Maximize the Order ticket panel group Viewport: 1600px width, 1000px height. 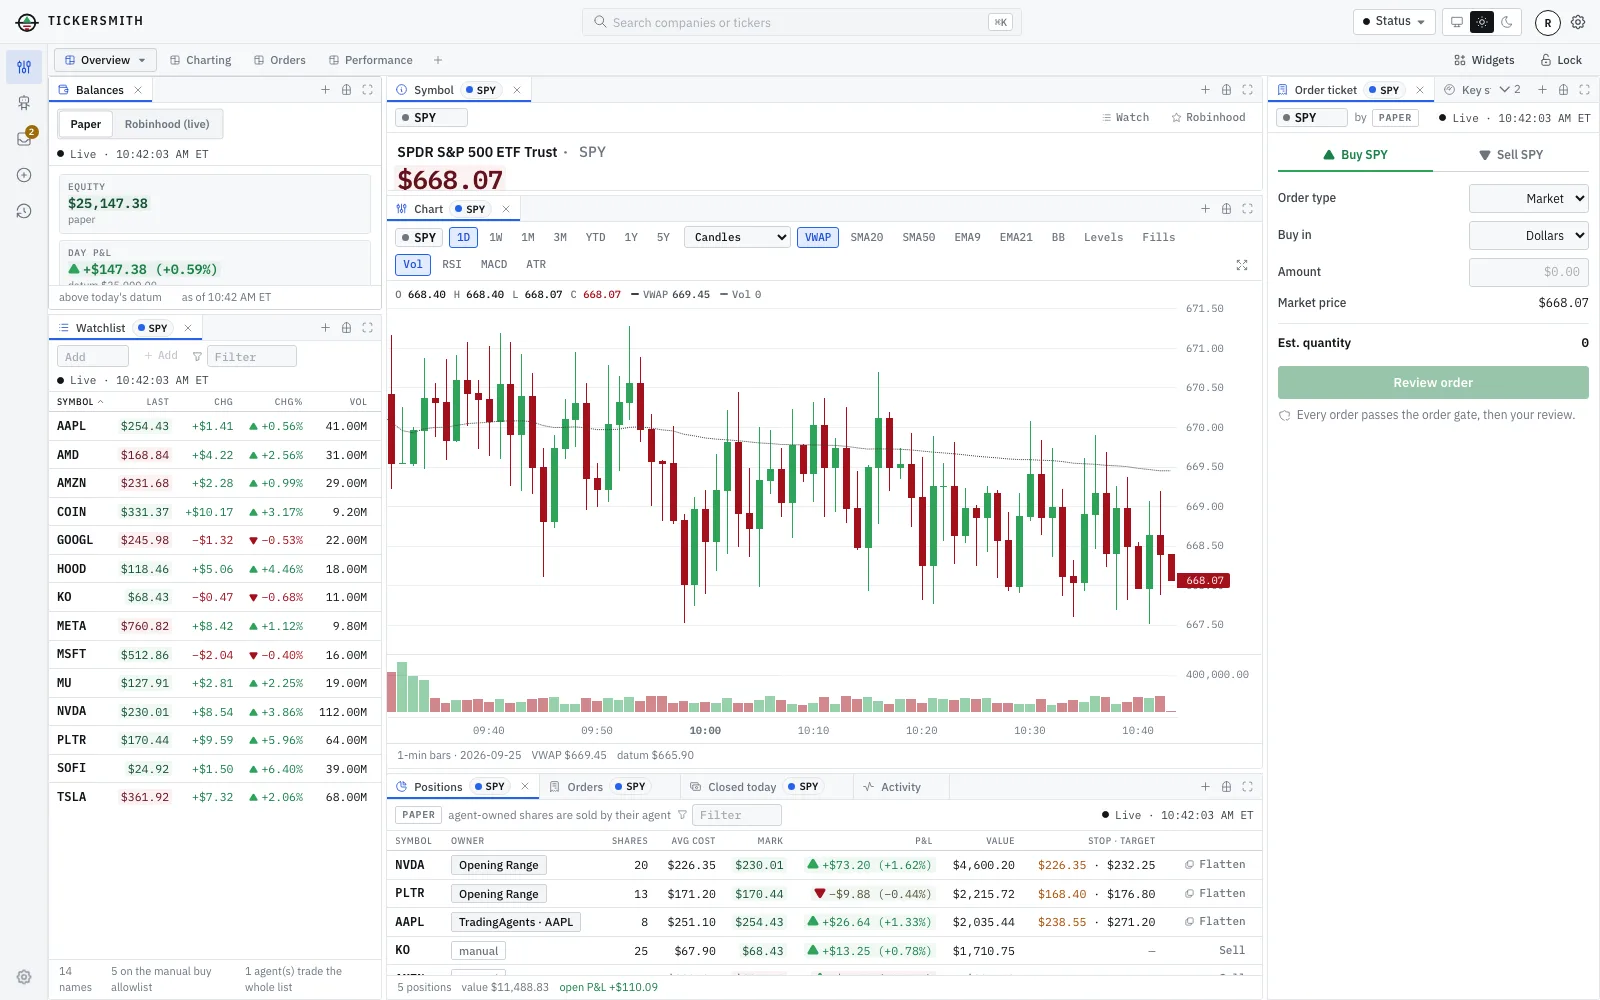click(x=1584, y=90)
